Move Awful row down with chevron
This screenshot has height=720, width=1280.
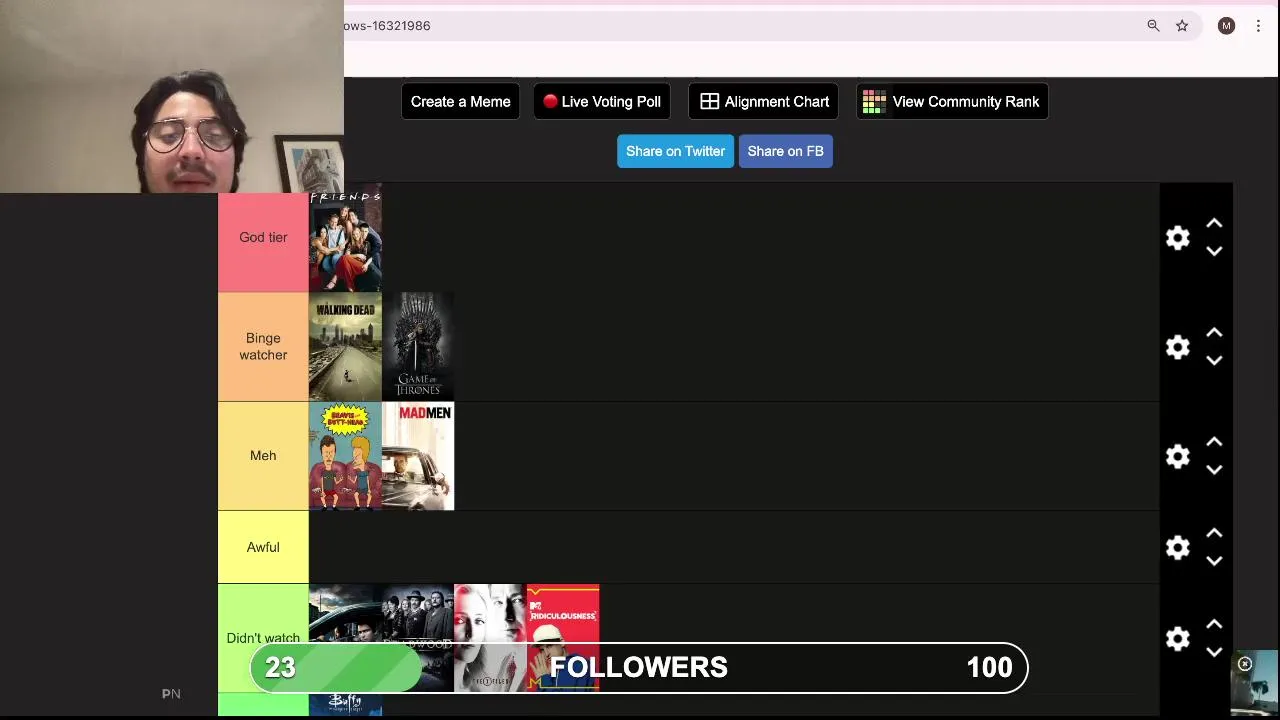click(1214, 560)
